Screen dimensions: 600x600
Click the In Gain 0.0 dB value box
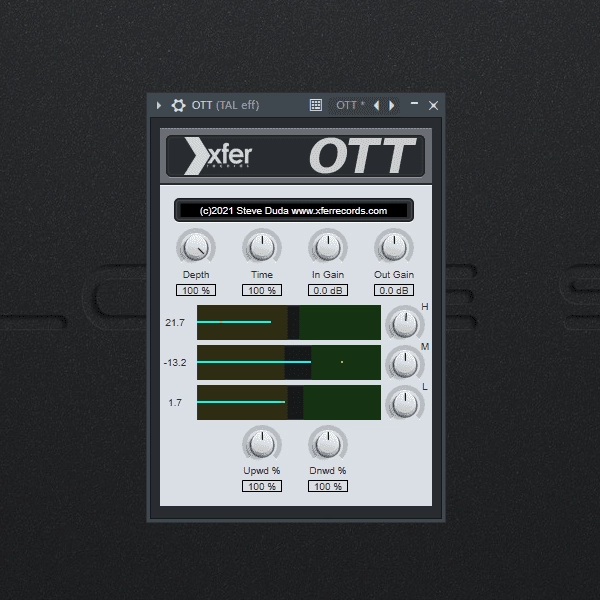328,290
